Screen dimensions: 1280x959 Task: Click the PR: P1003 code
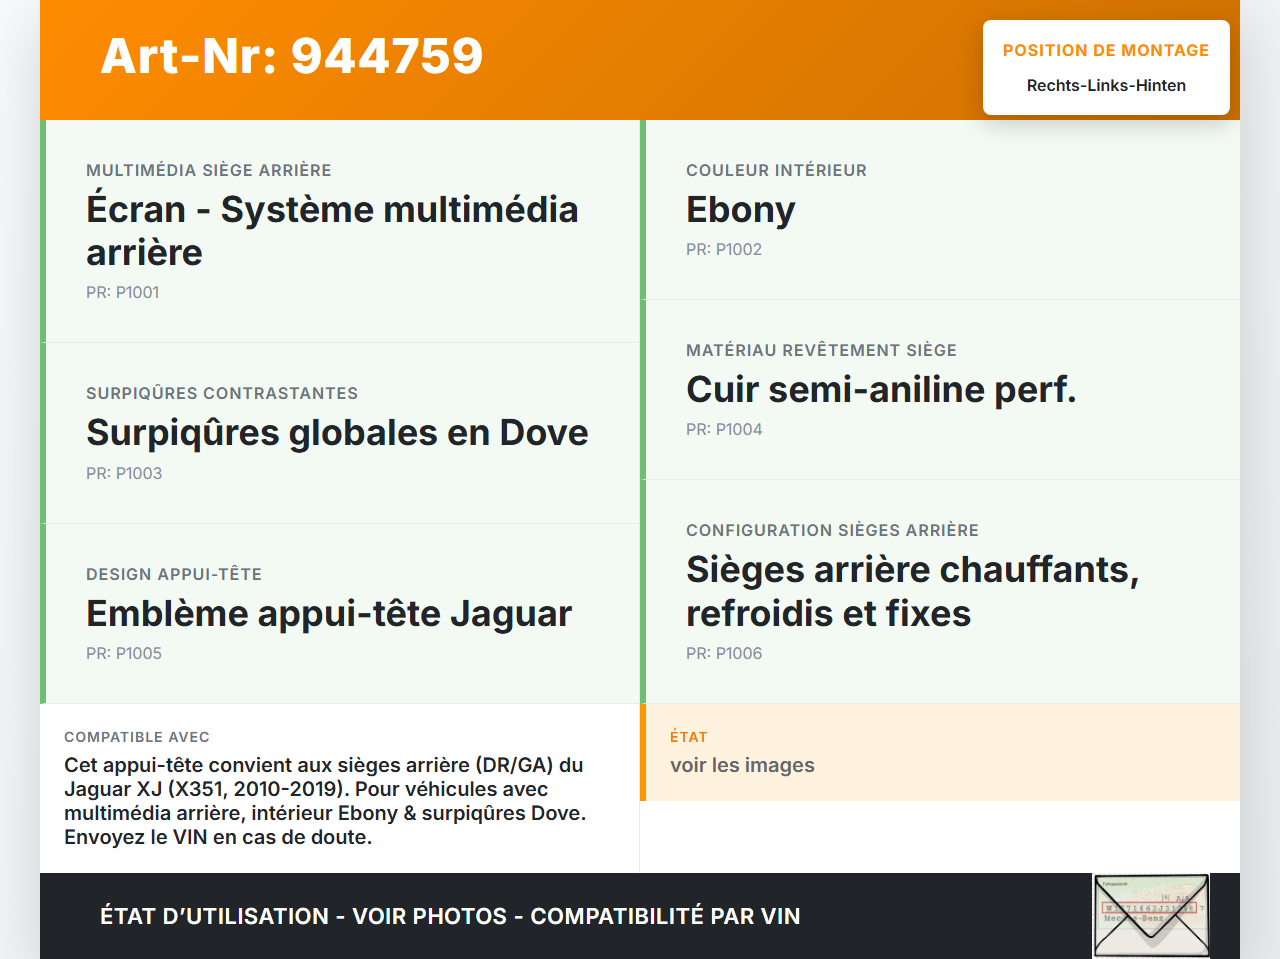pos(123,473)
